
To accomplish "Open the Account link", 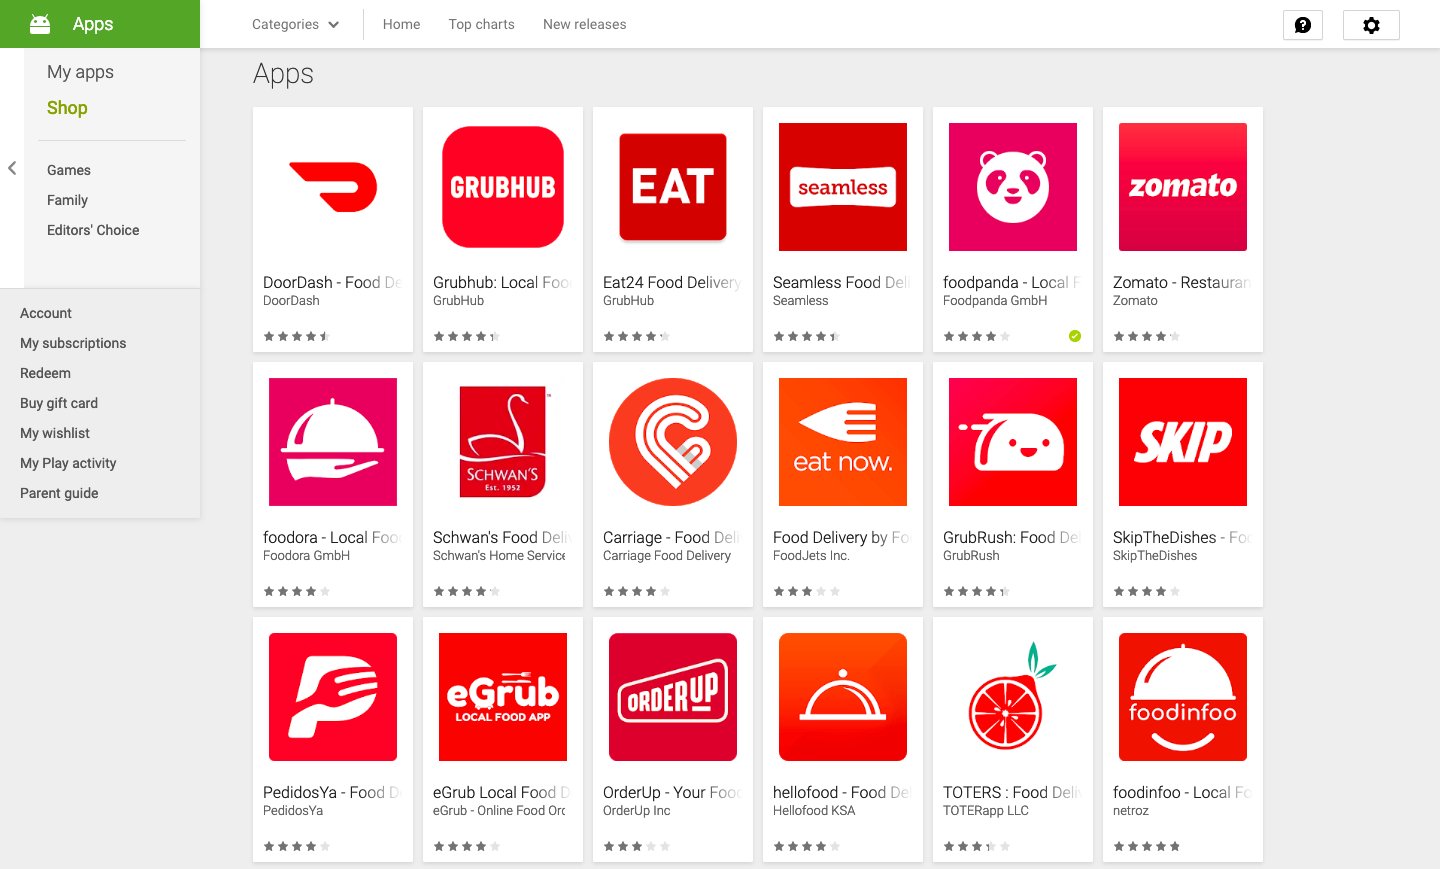I will [x=46, y=313].
